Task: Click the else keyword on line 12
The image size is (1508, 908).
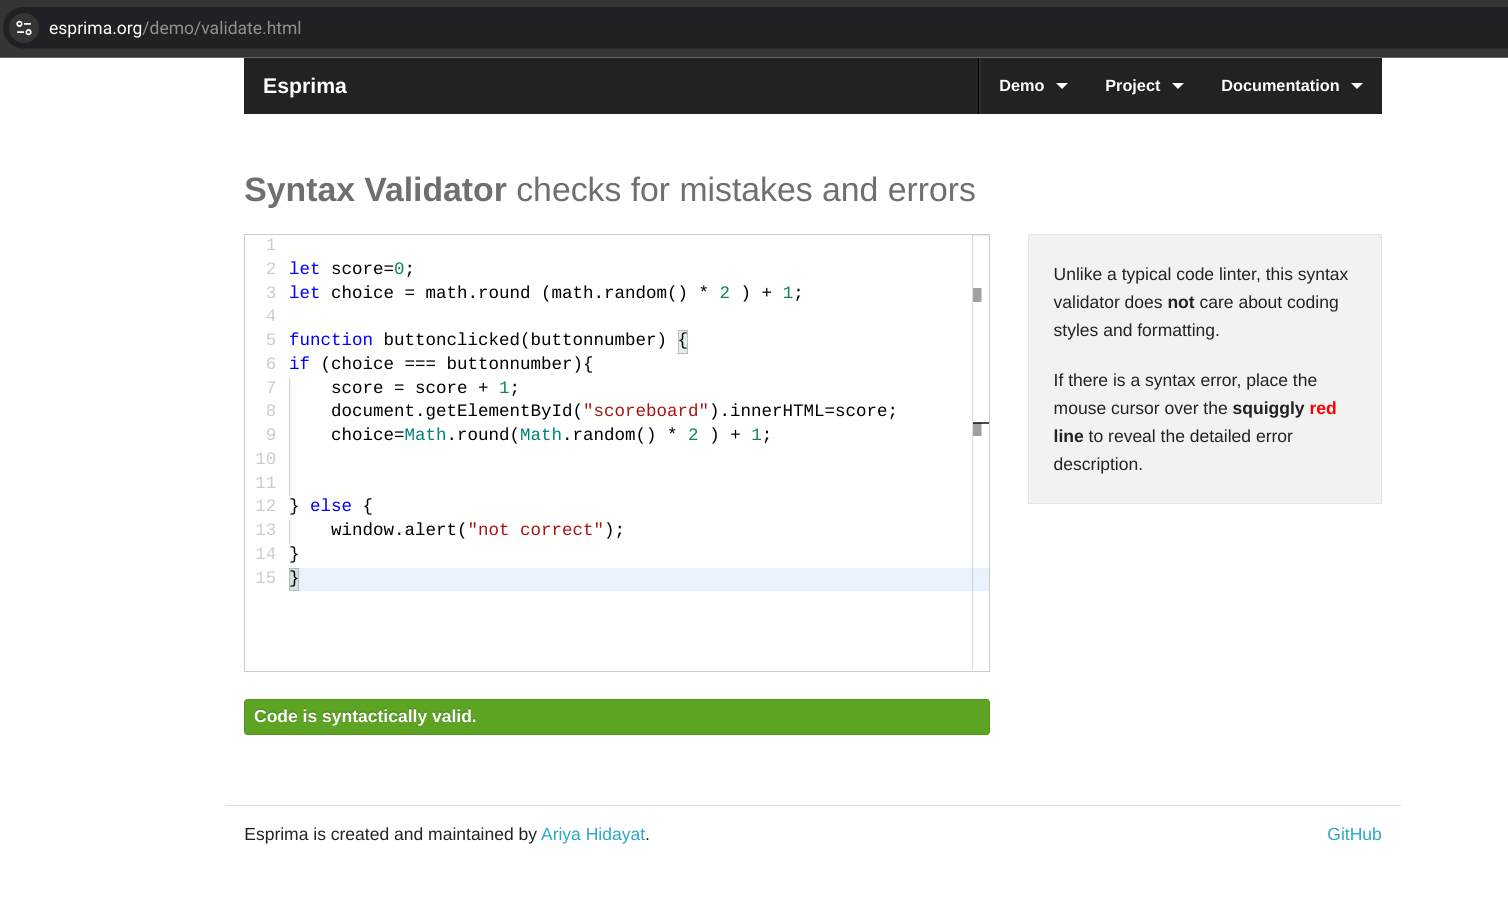Action: (x=330, y=506)
